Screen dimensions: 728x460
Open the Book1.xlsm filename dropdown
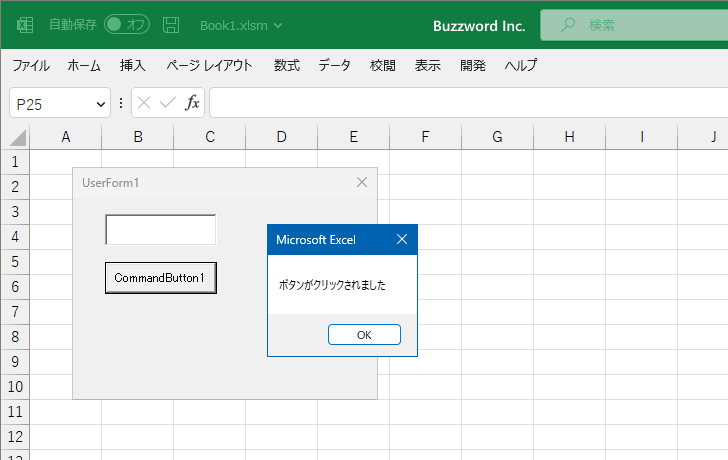(241, 26)
